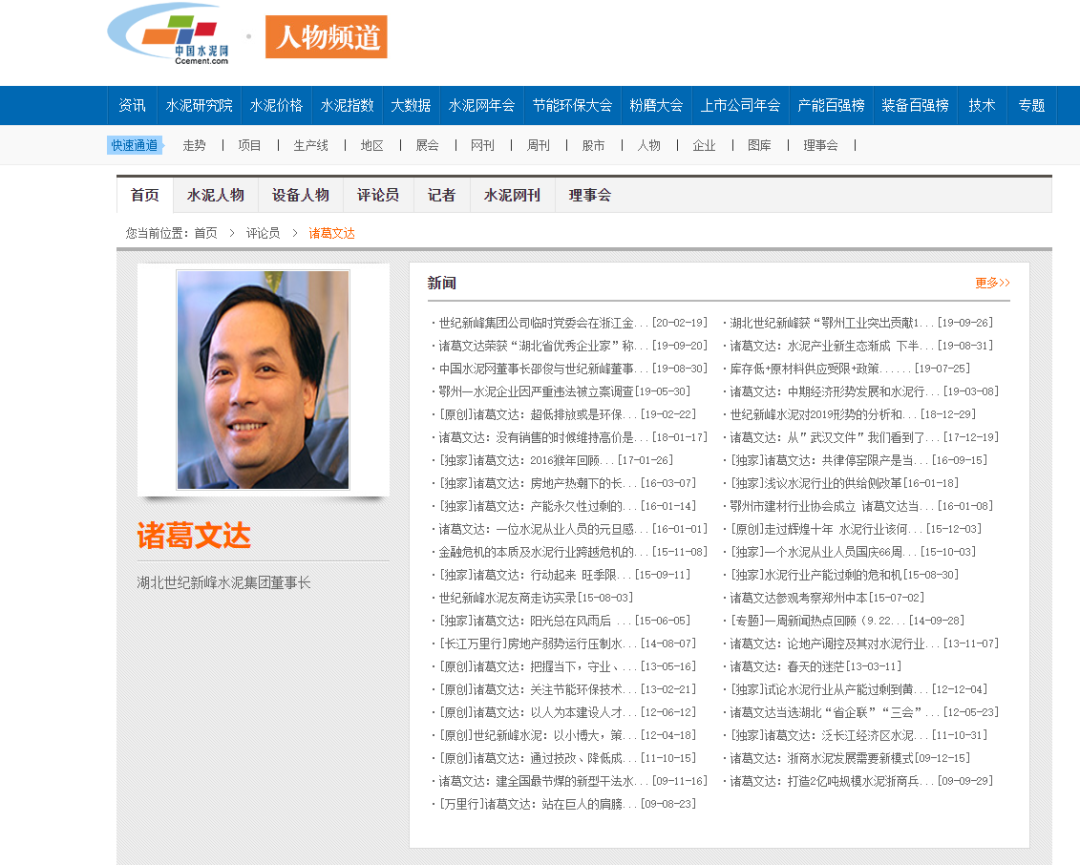The width and height of the screenshot is (1080, 865).
Task: Switch to the 水泥人物 tab
Action: 216,195
